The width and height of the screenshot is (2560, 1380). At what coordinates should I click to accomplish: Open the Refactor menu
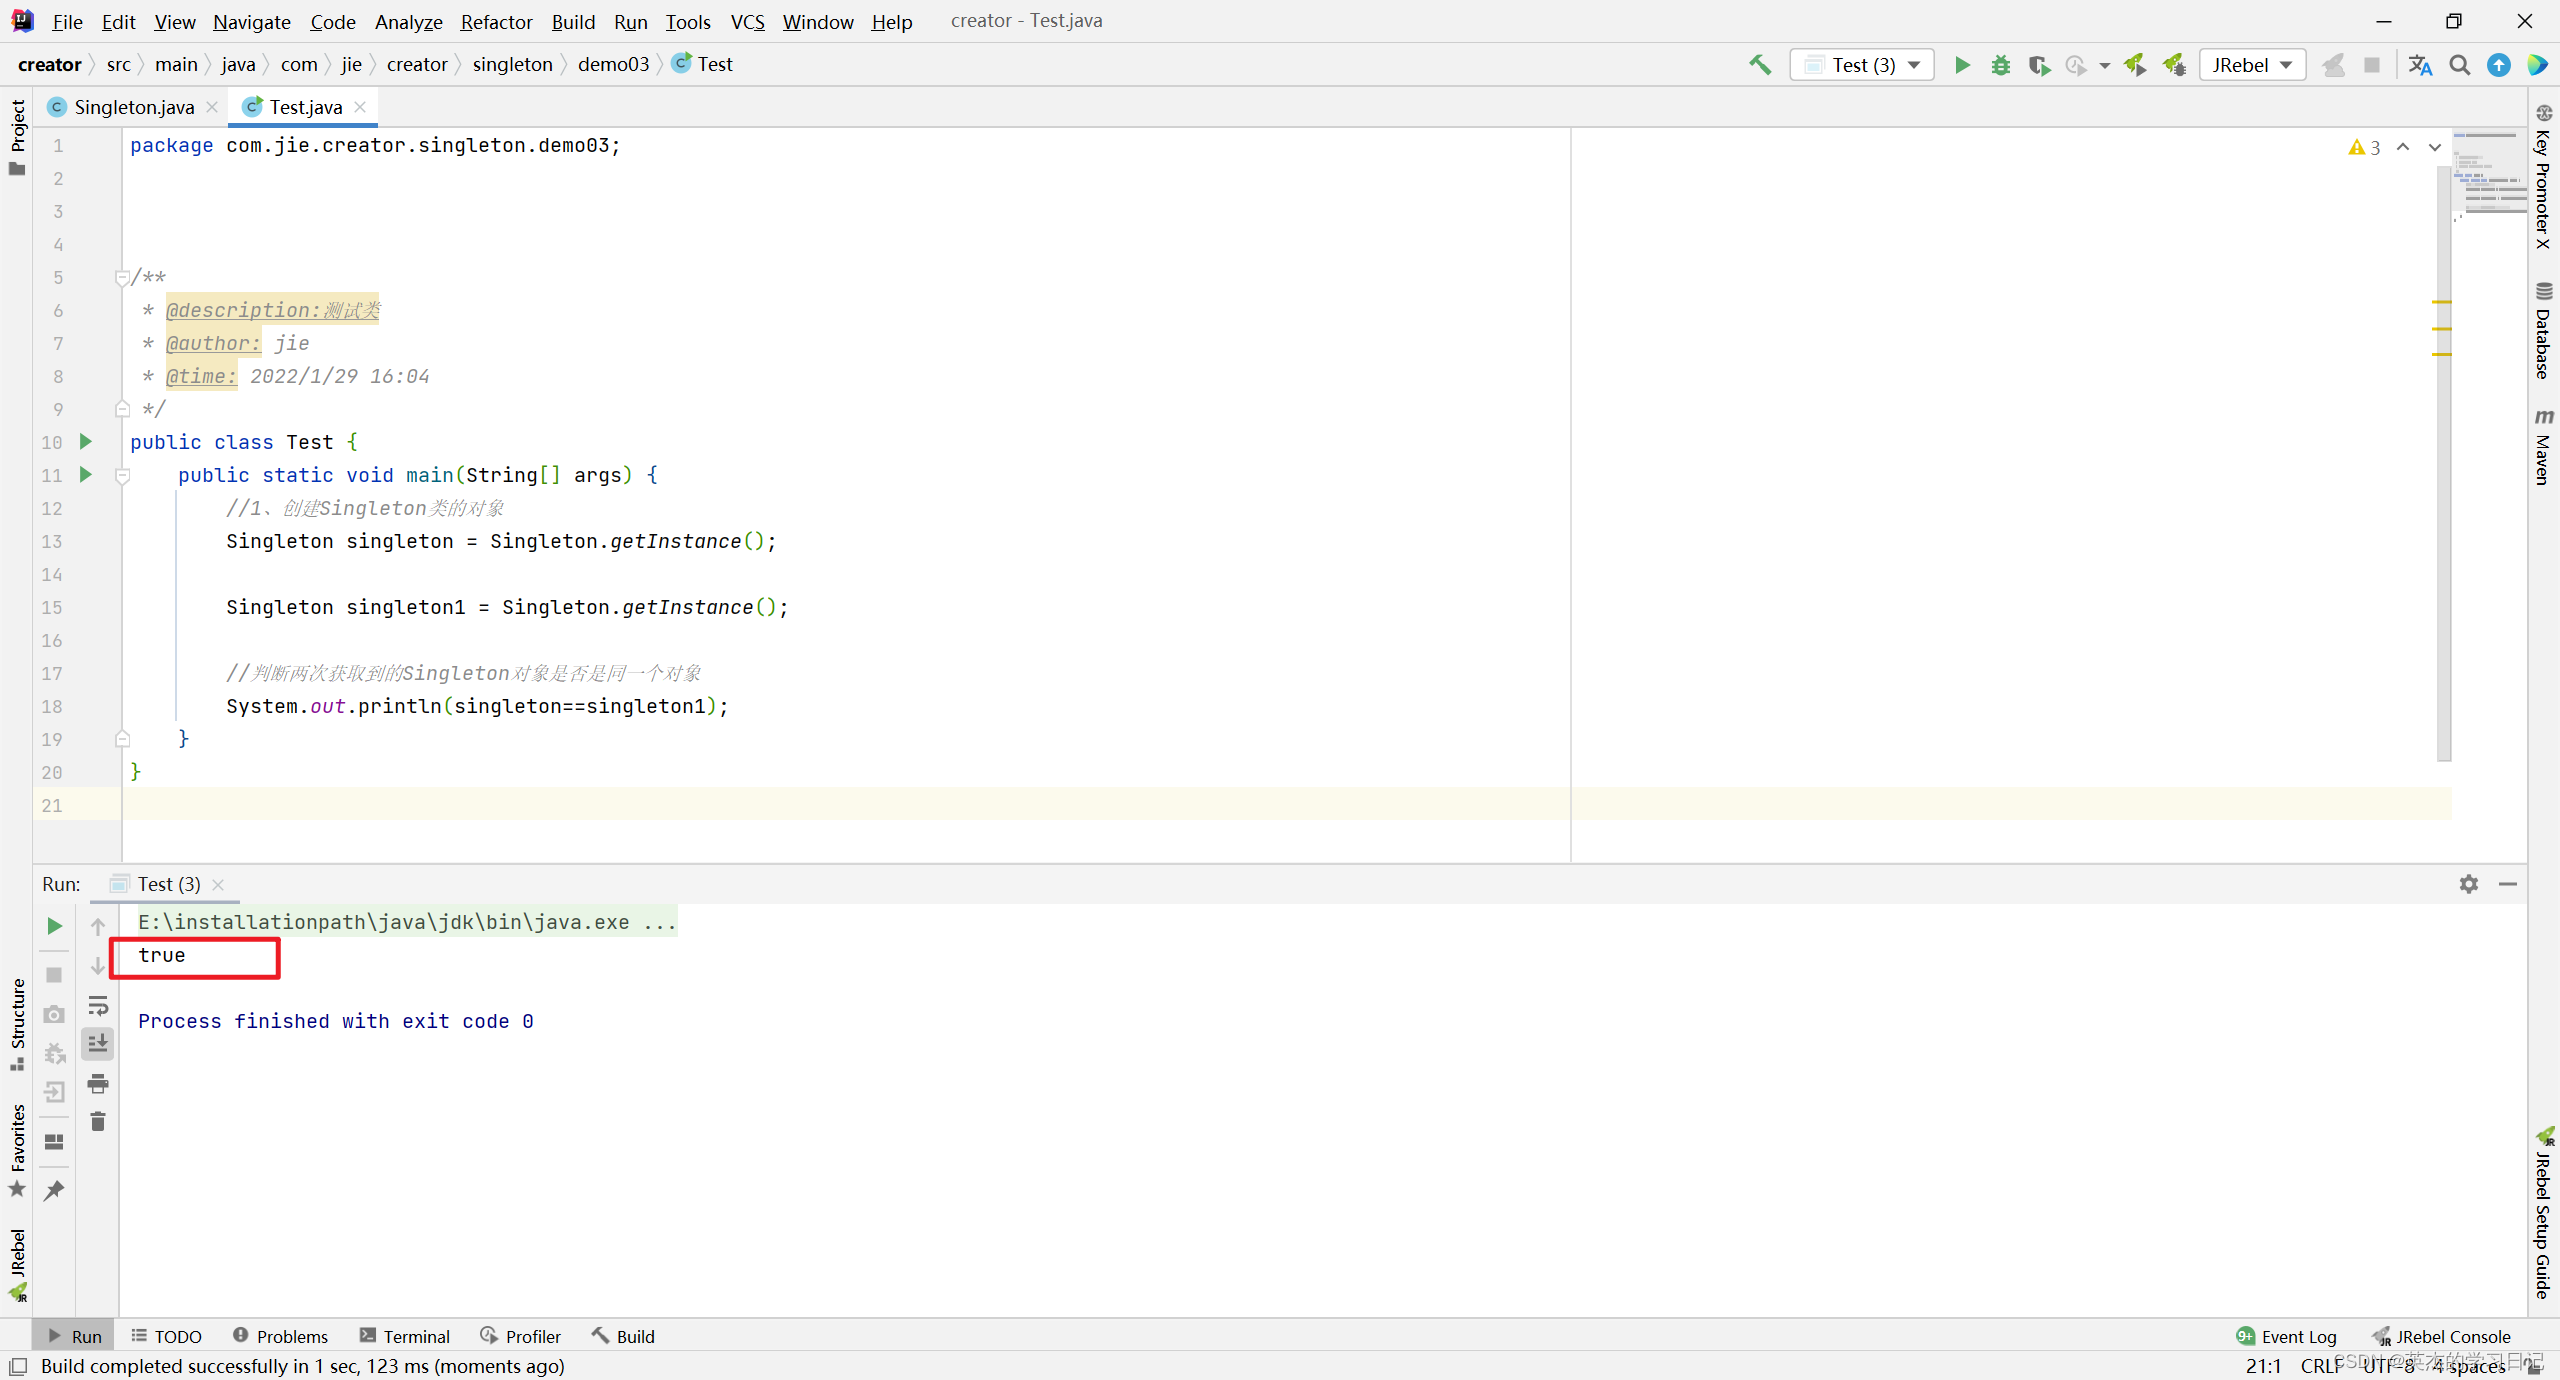tap(496, 21)
